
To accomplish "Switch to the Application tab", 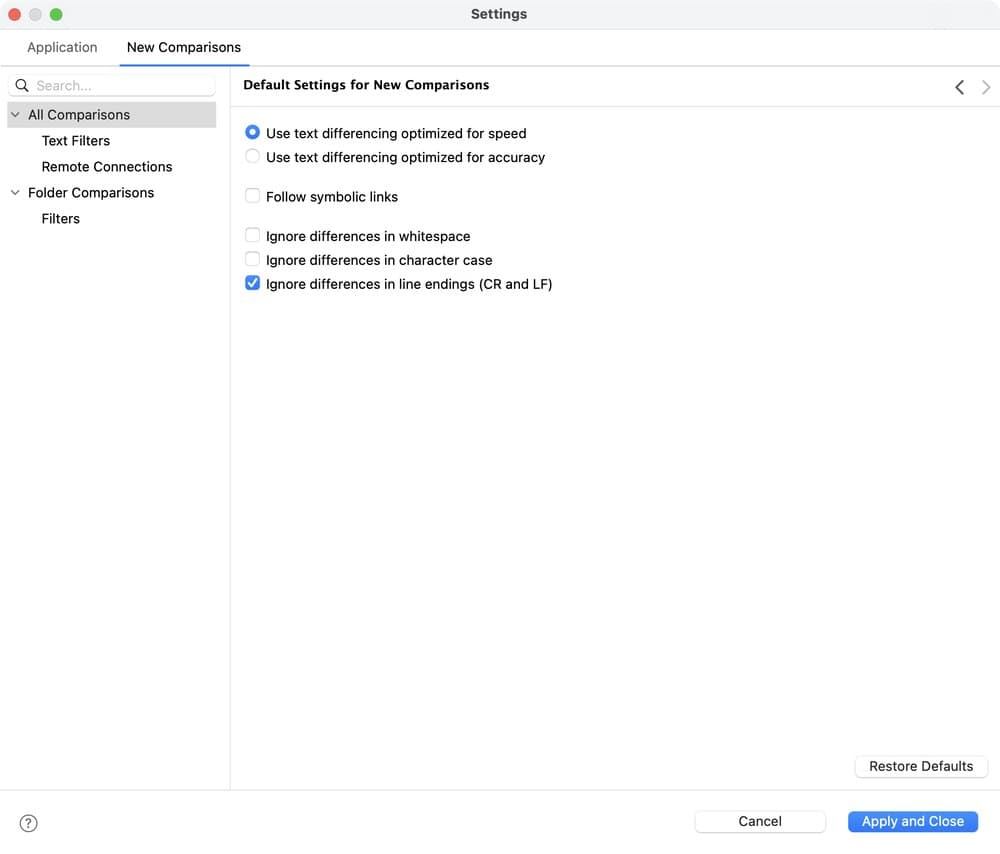I will 62,47.
